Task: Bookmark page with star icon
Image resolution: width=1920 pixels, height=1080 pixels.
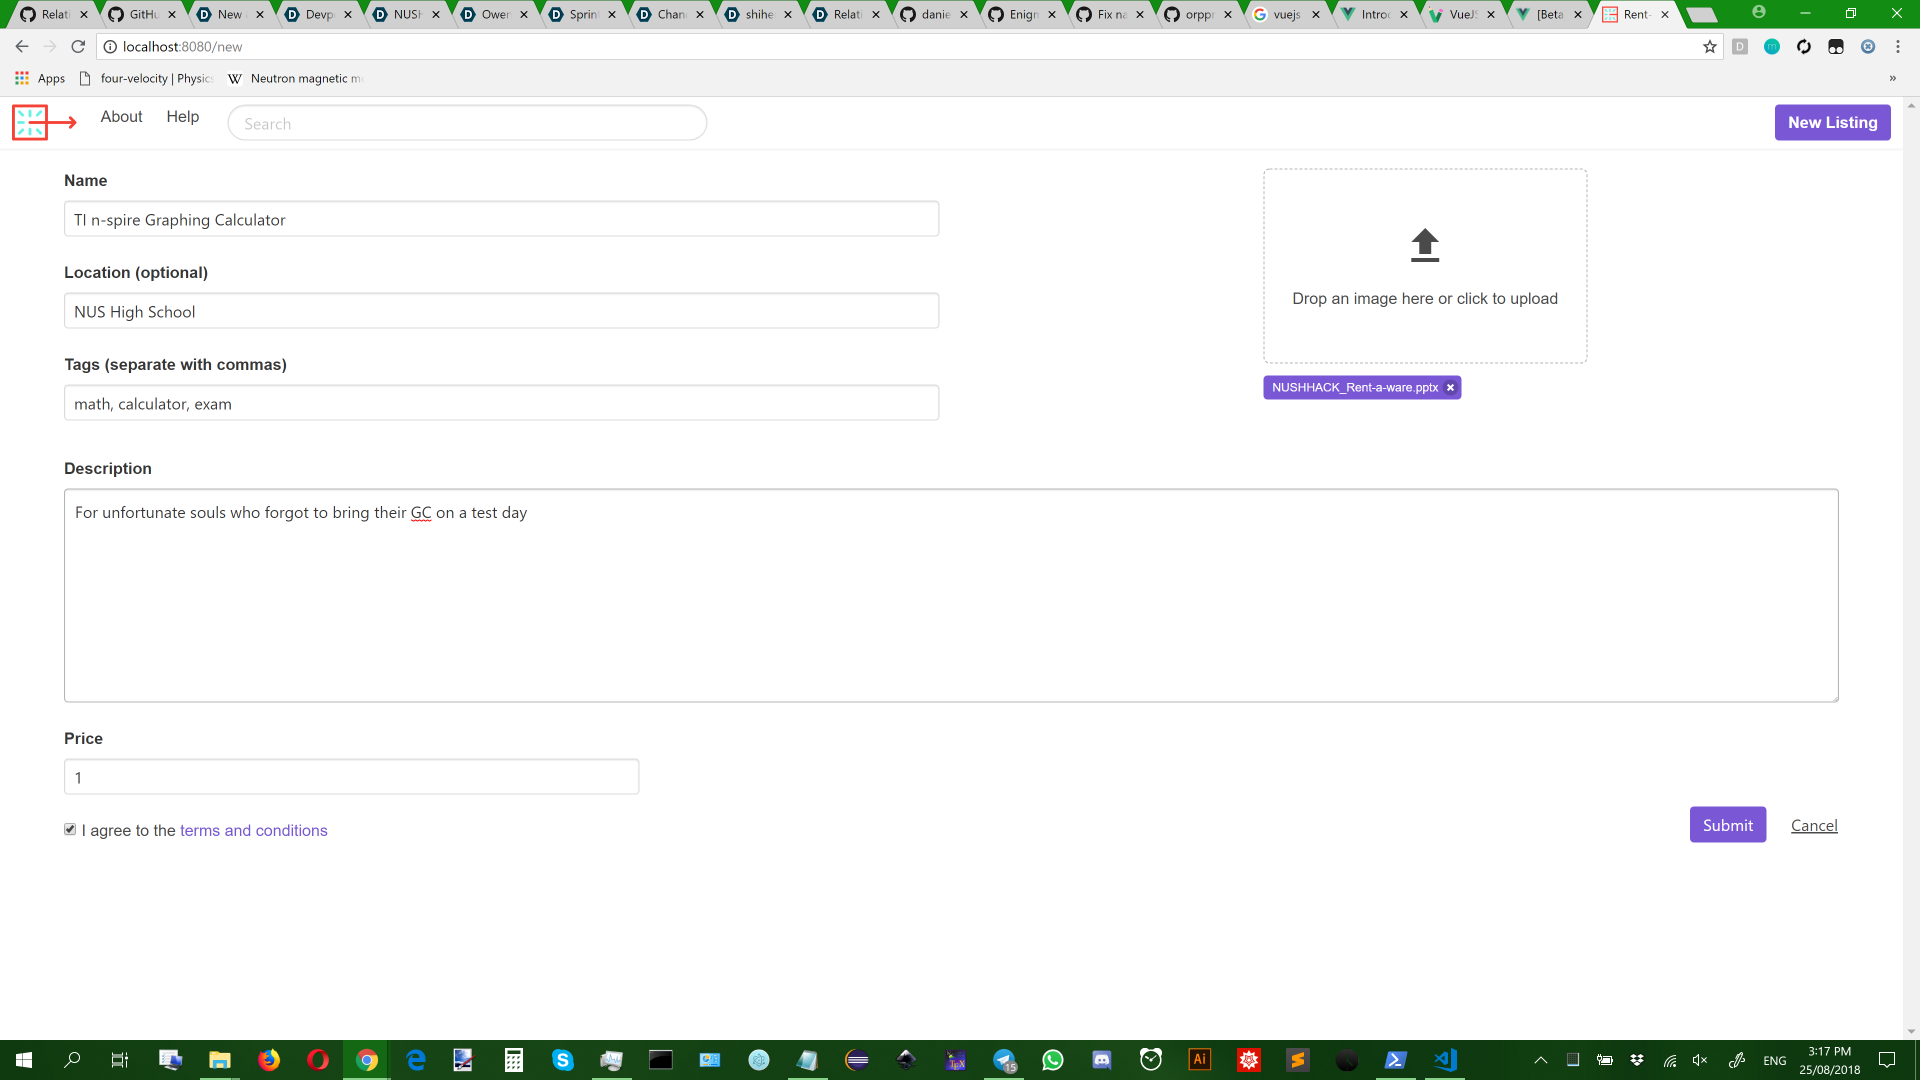Action: click(1709, 47)
